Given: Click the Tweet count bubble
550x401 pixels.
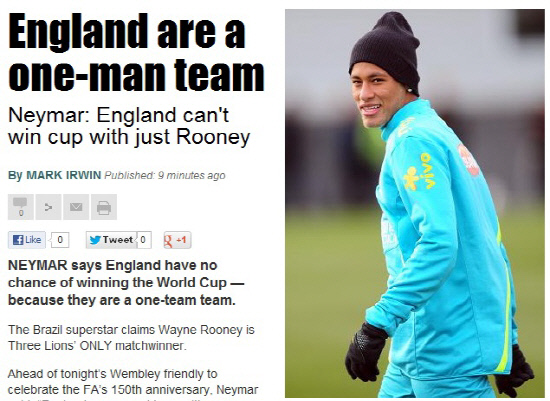Looking at the screenshot, I should [144, 240].
